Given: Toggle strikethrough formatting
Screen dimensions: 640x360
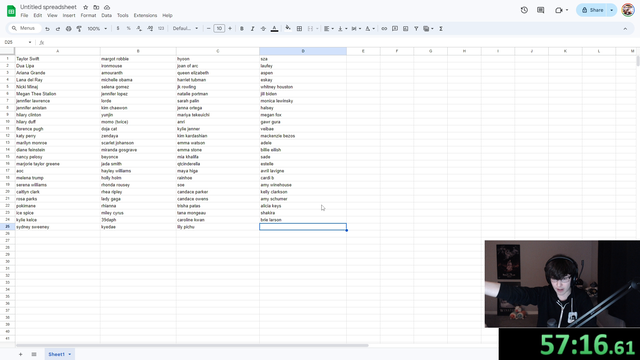Looking at the screenshot, I should (x=263, y=29).
